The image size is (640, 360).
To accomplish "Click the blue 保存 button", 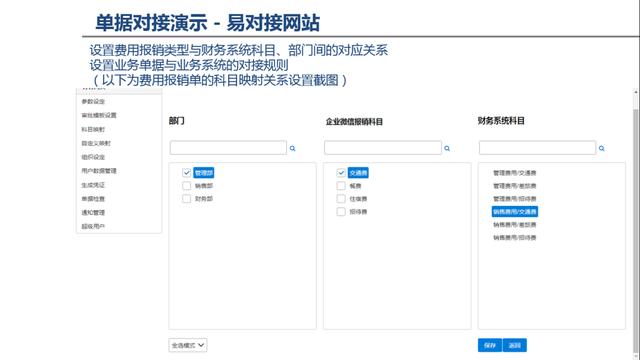I will click(490, 345).
